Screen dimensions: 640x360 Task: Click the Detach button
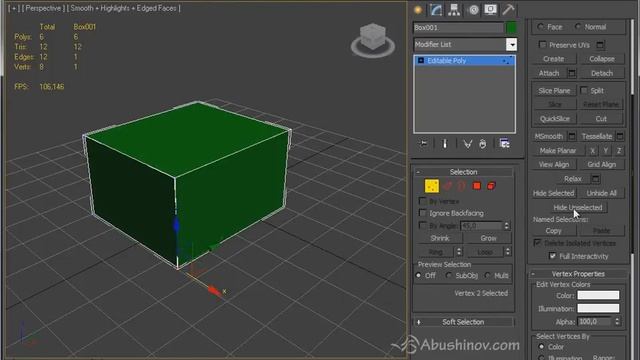click(602, 73)
